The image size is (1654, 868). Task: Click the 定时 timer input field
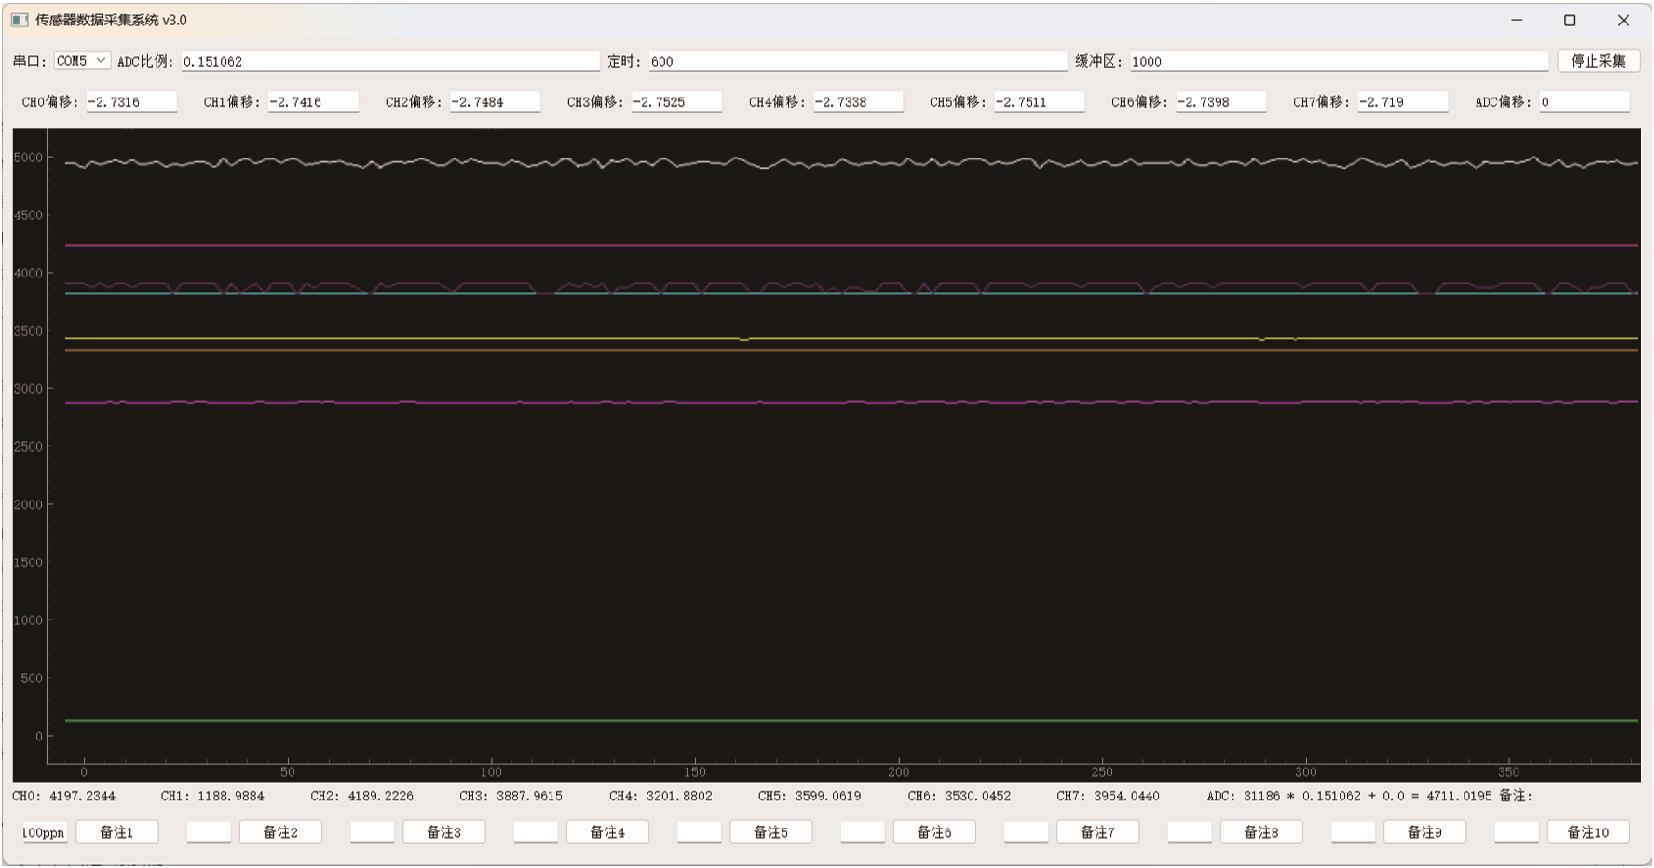click(x=857, y=62)
